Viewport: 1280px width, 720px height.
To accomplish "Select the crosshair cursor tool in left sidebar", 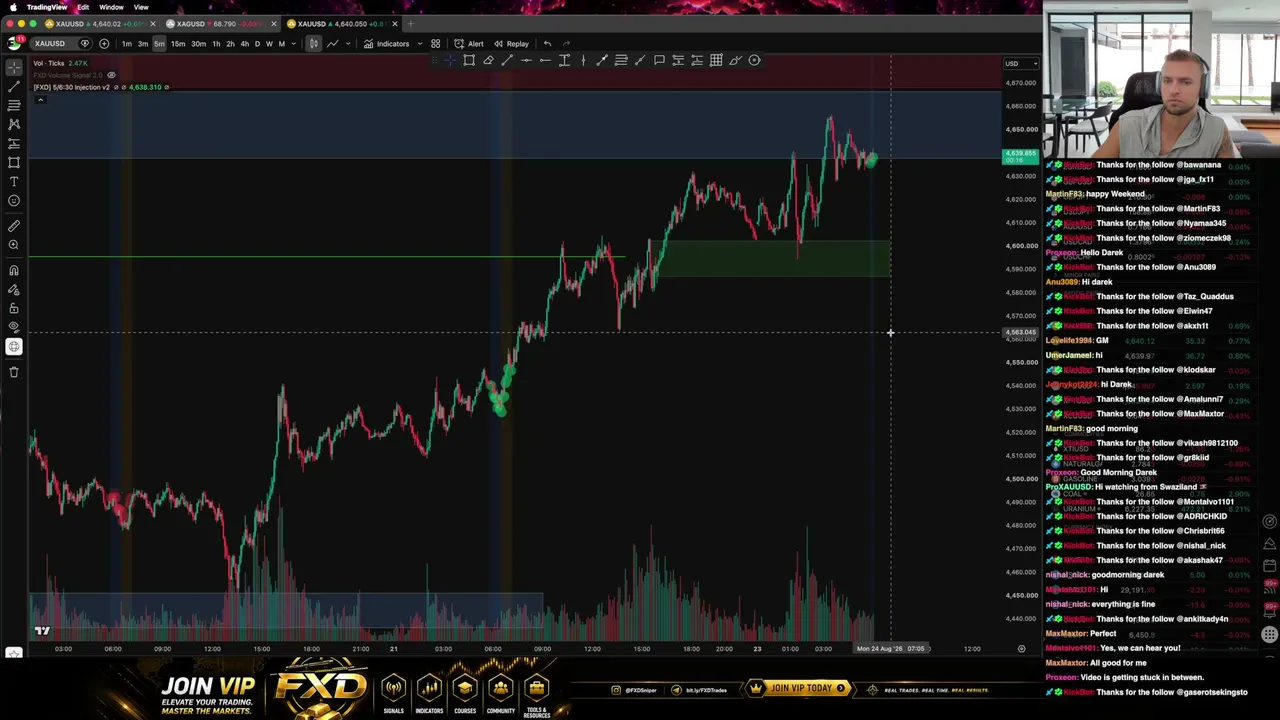I will [14, 67].
